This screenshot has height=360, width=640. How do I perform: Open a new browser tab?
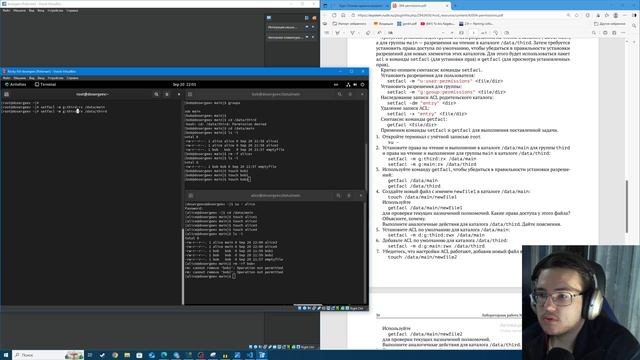click(454, 6)
